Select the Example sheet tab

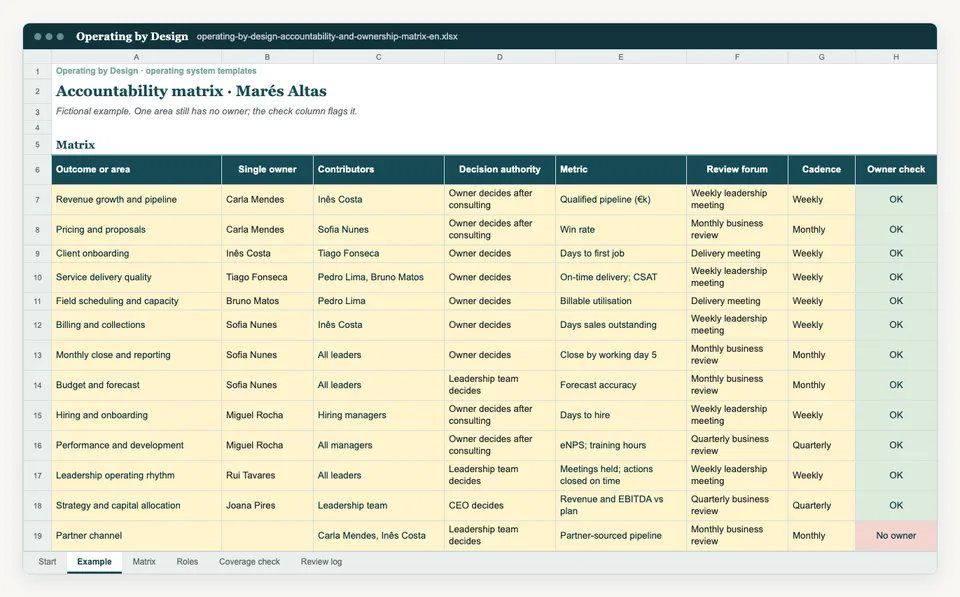tap(94, 561)
